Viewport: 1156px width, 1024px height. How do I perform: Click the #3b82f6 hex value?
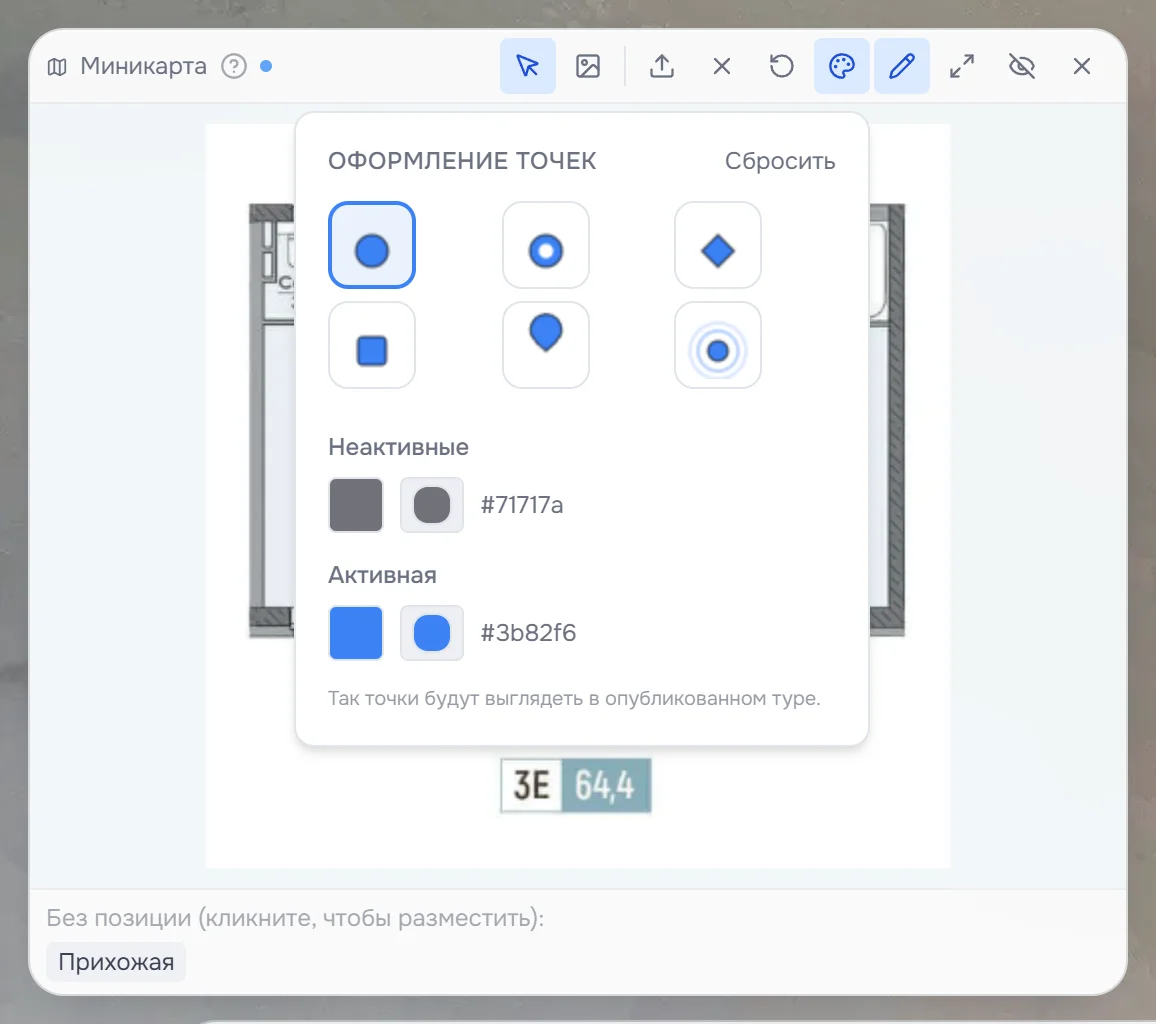tap(529, 633)
